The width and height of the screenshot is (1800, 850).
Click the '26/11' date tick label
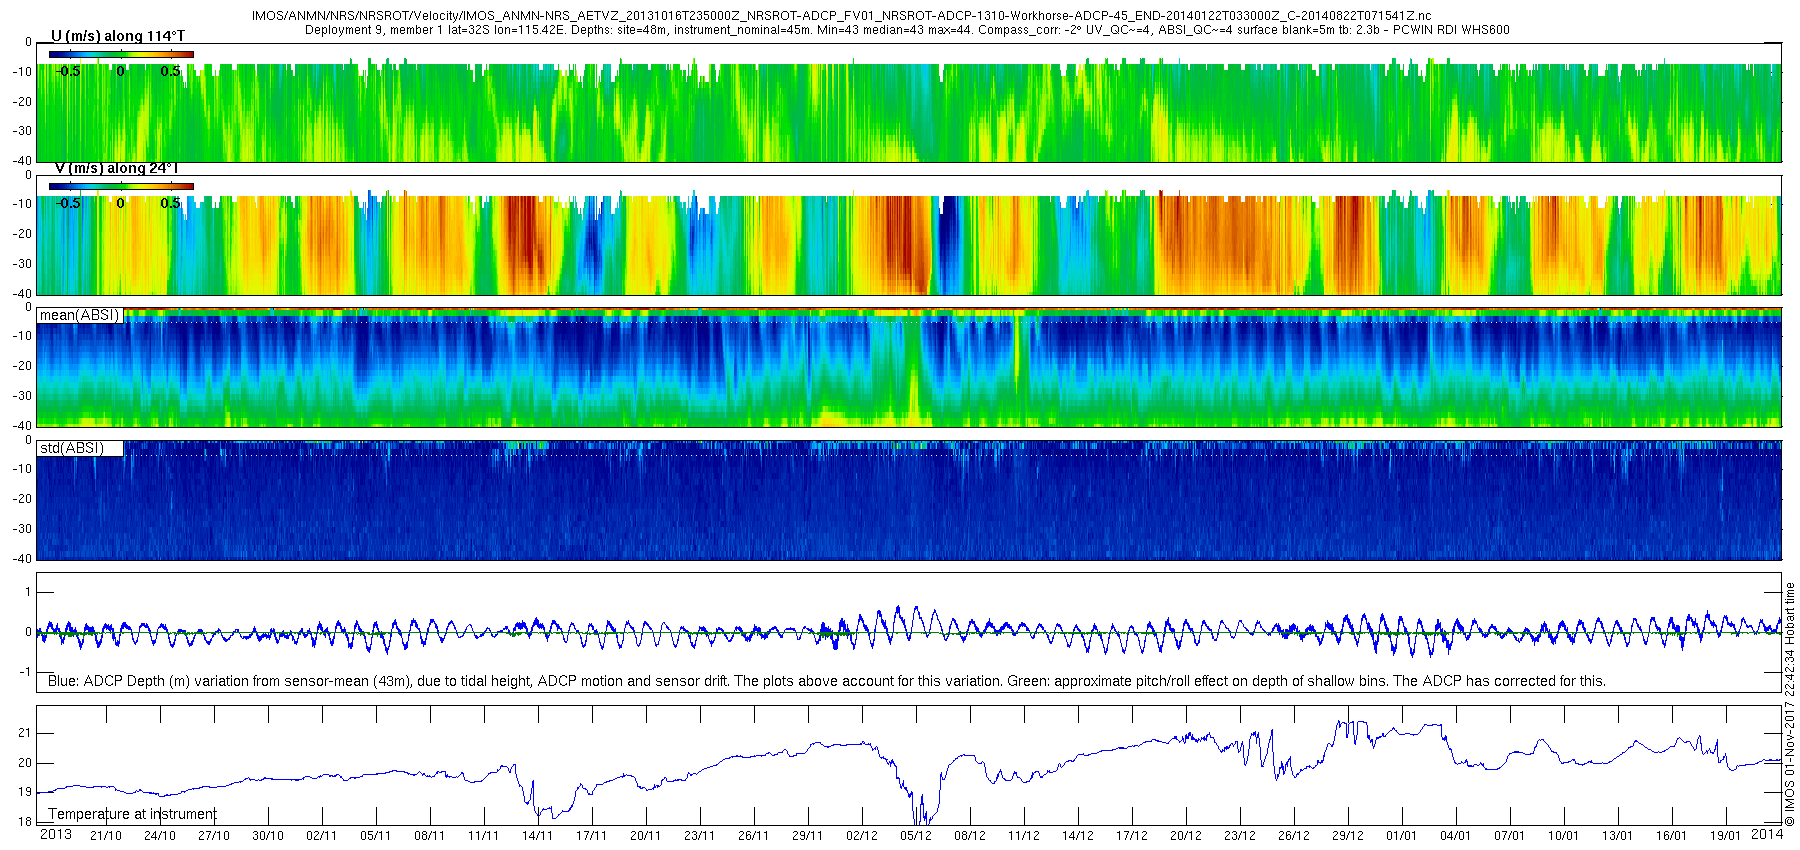[754, 836]
